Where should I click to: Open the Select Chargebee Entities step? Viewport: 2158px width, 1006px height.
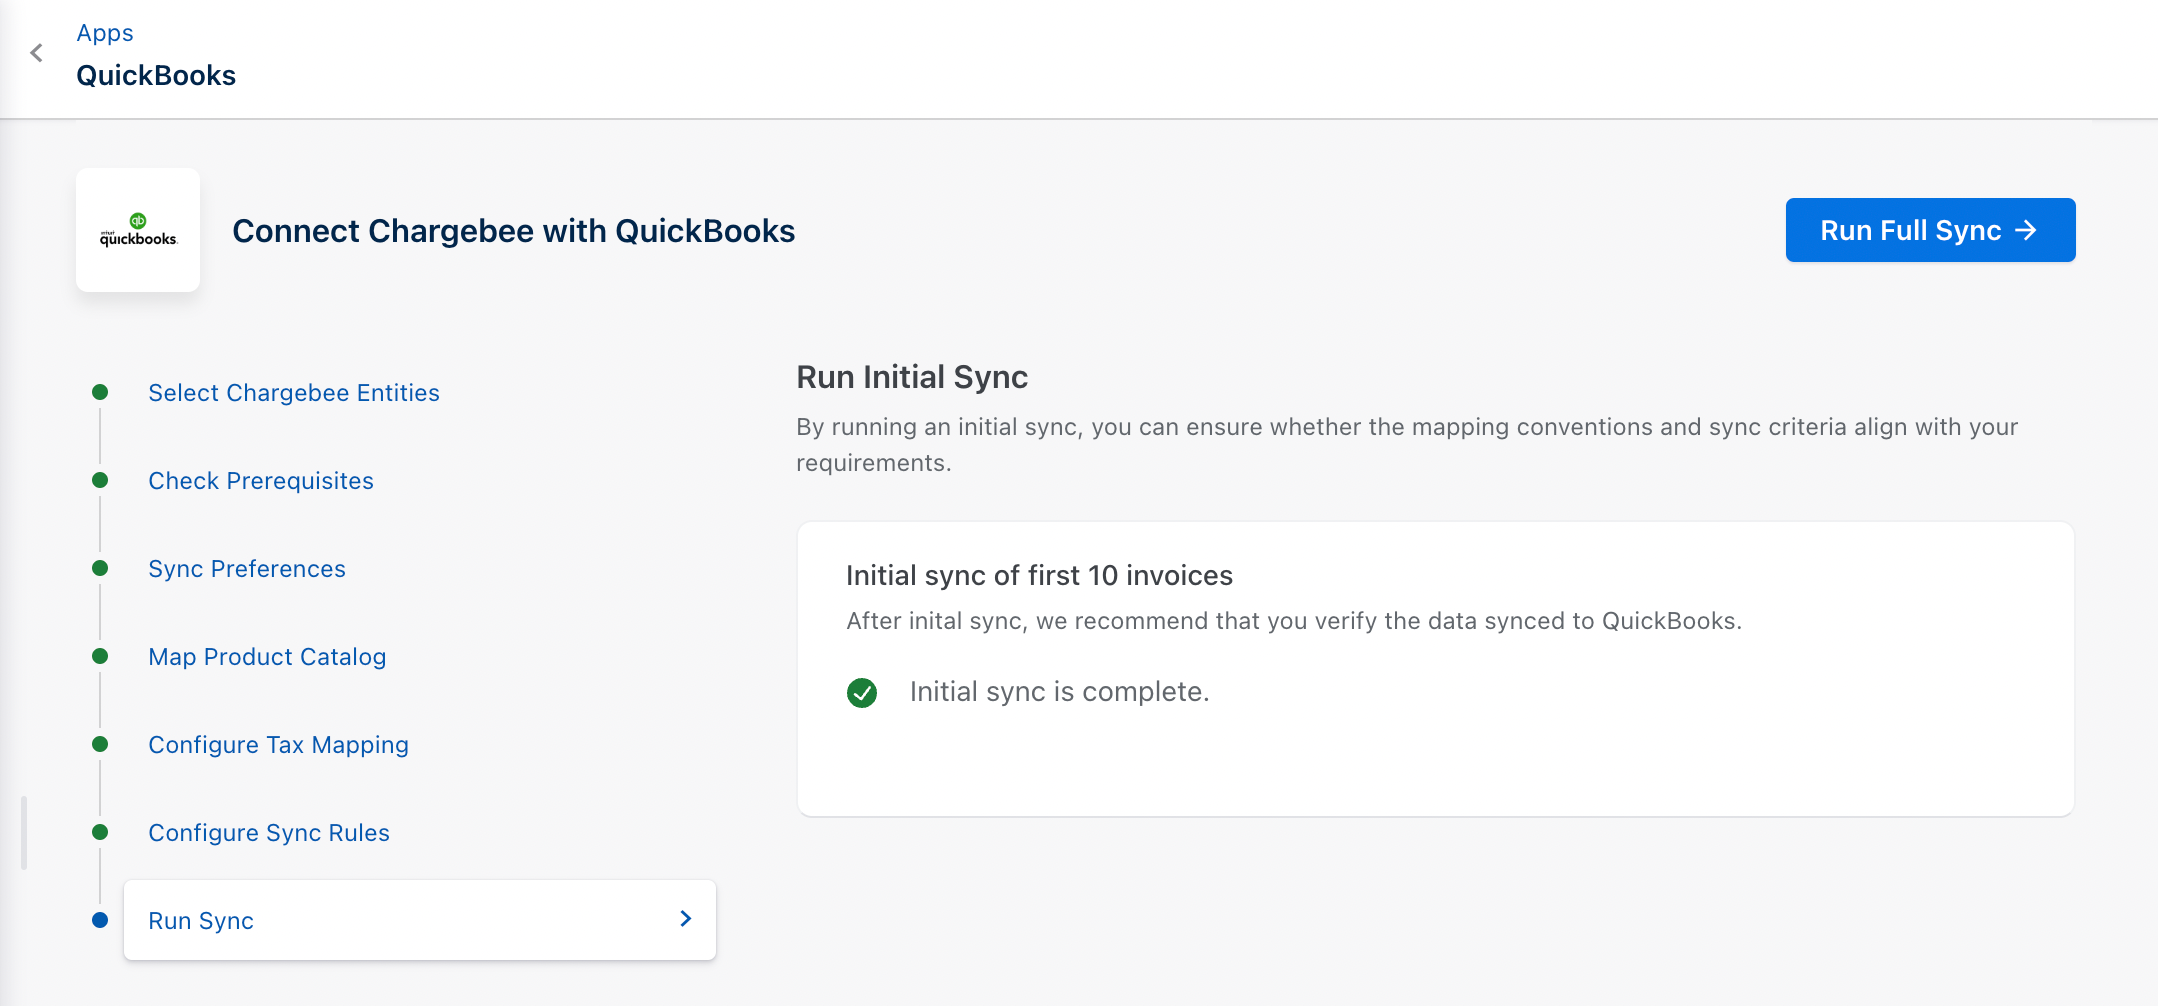[293, 393]
